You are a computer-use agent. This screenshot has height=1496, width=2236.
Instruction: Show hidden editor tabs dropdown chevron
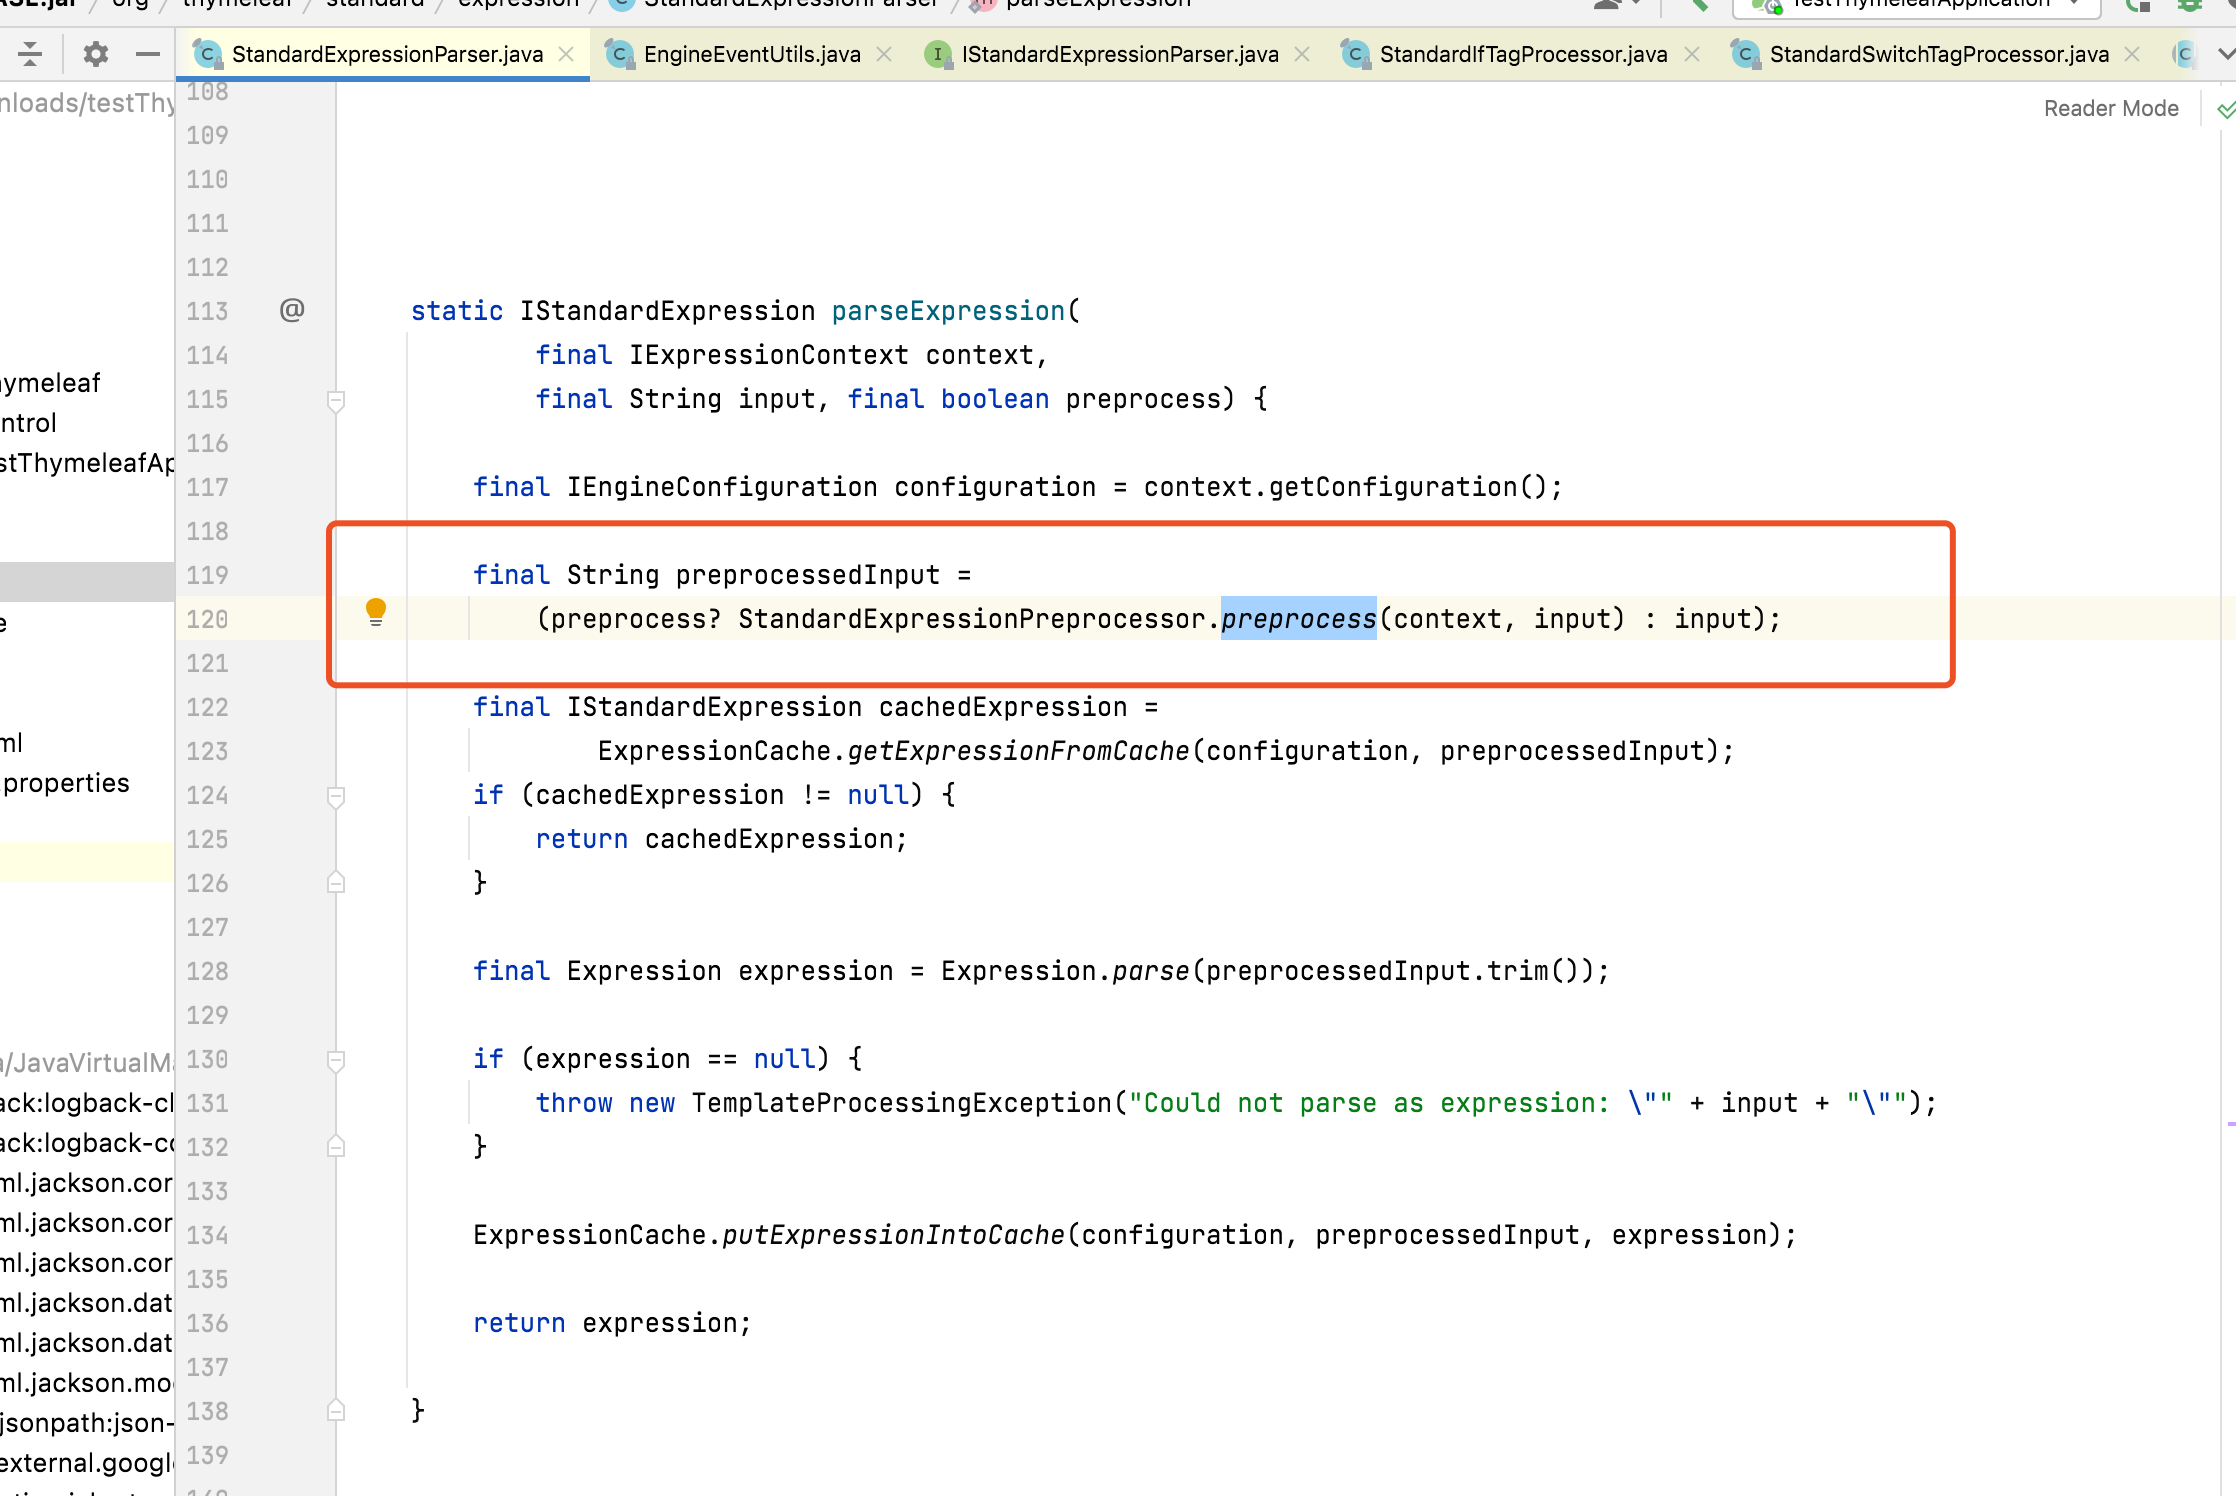tap(2226, 54)
